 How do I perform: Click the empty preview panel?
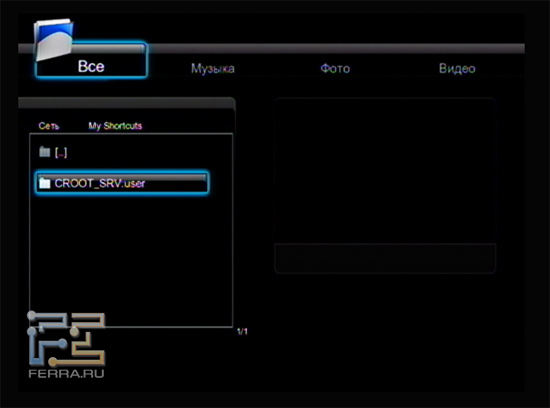[x=385, y=170]
